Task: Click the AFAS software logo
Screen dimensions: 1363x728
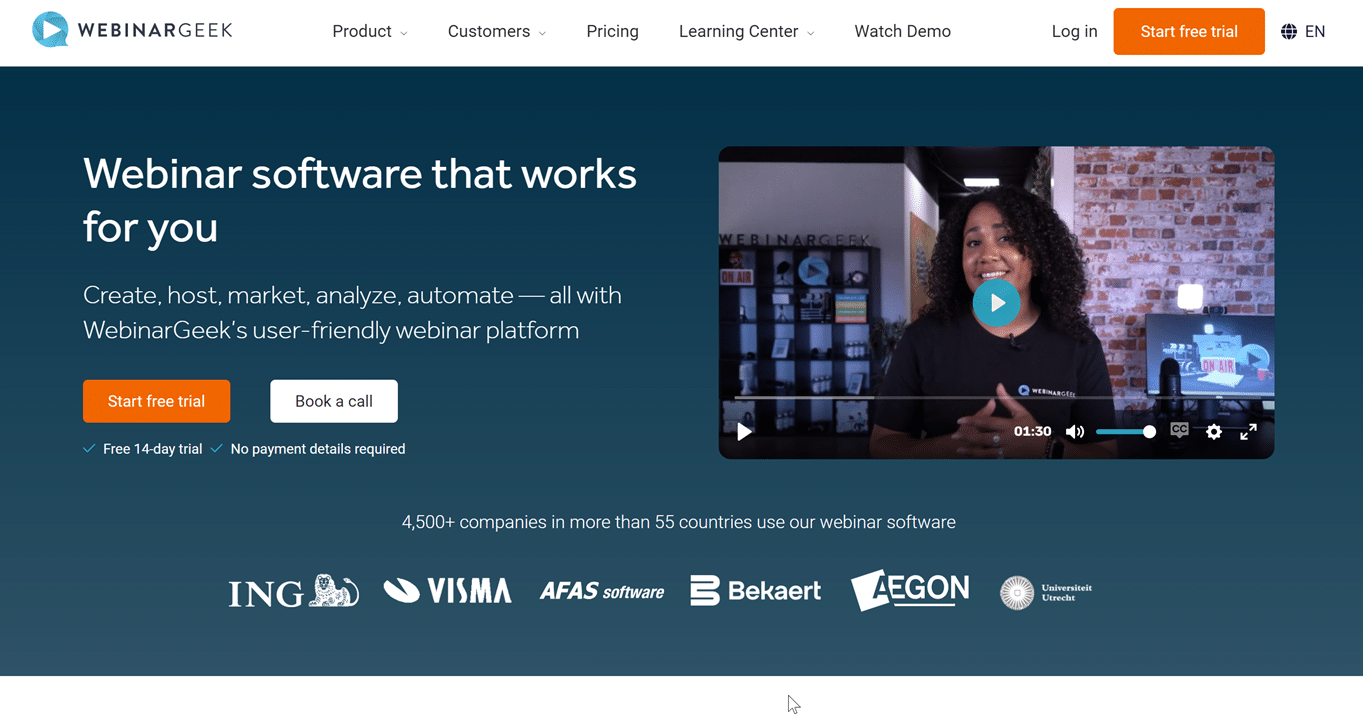Action: pyautogui.click(x=602, y=591)
